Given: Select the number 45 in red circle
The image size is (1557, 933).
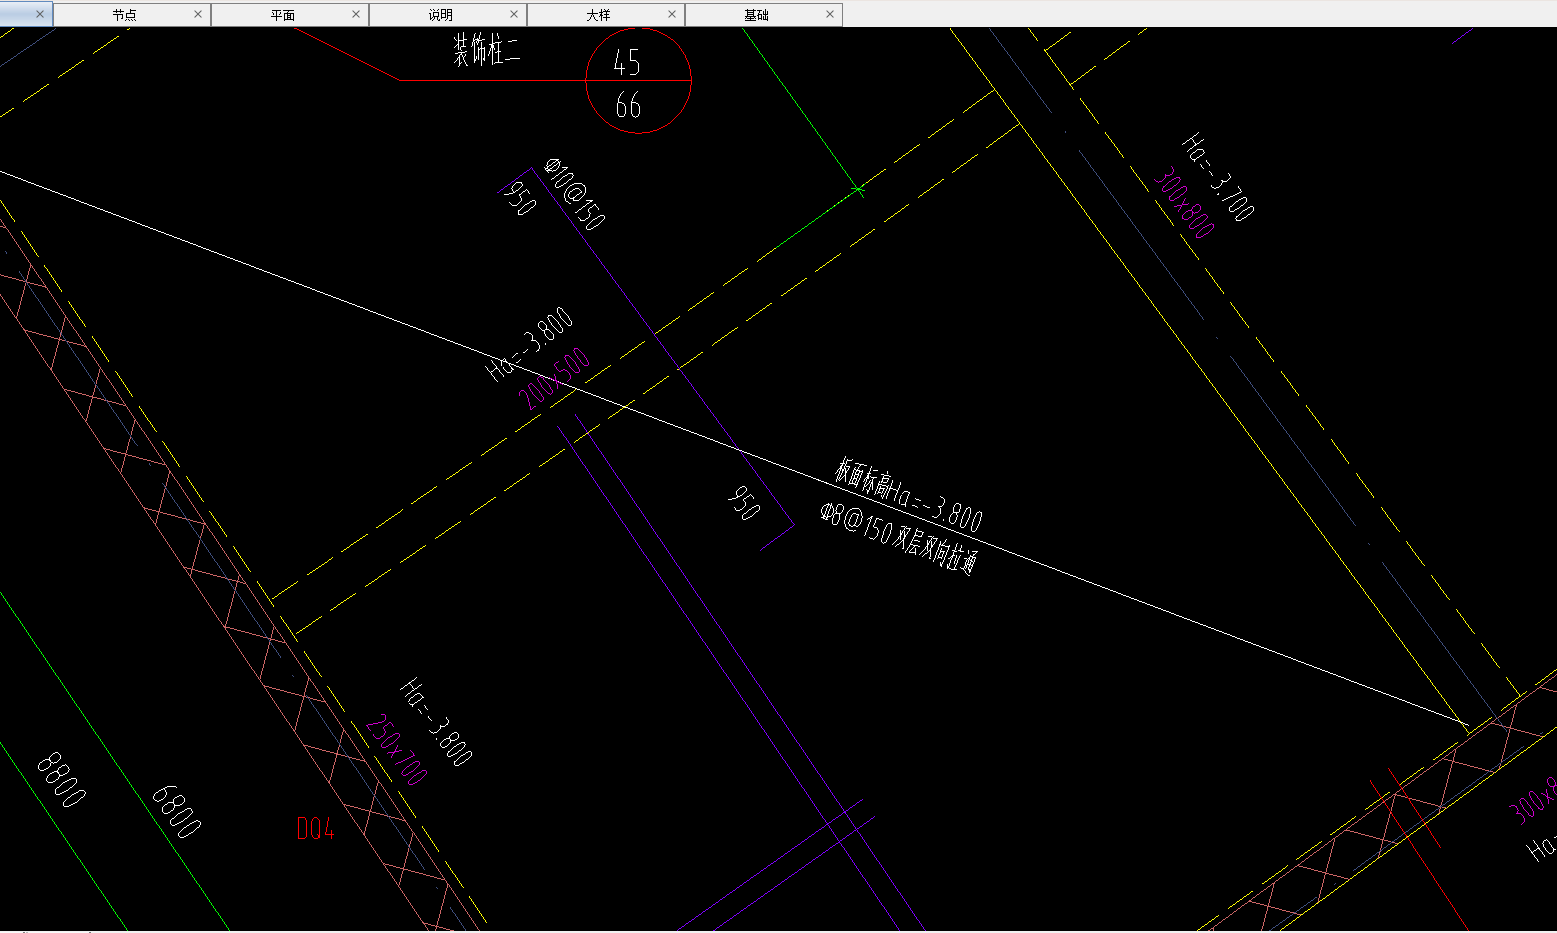Looking at the screenshot, I should (627, 63).
